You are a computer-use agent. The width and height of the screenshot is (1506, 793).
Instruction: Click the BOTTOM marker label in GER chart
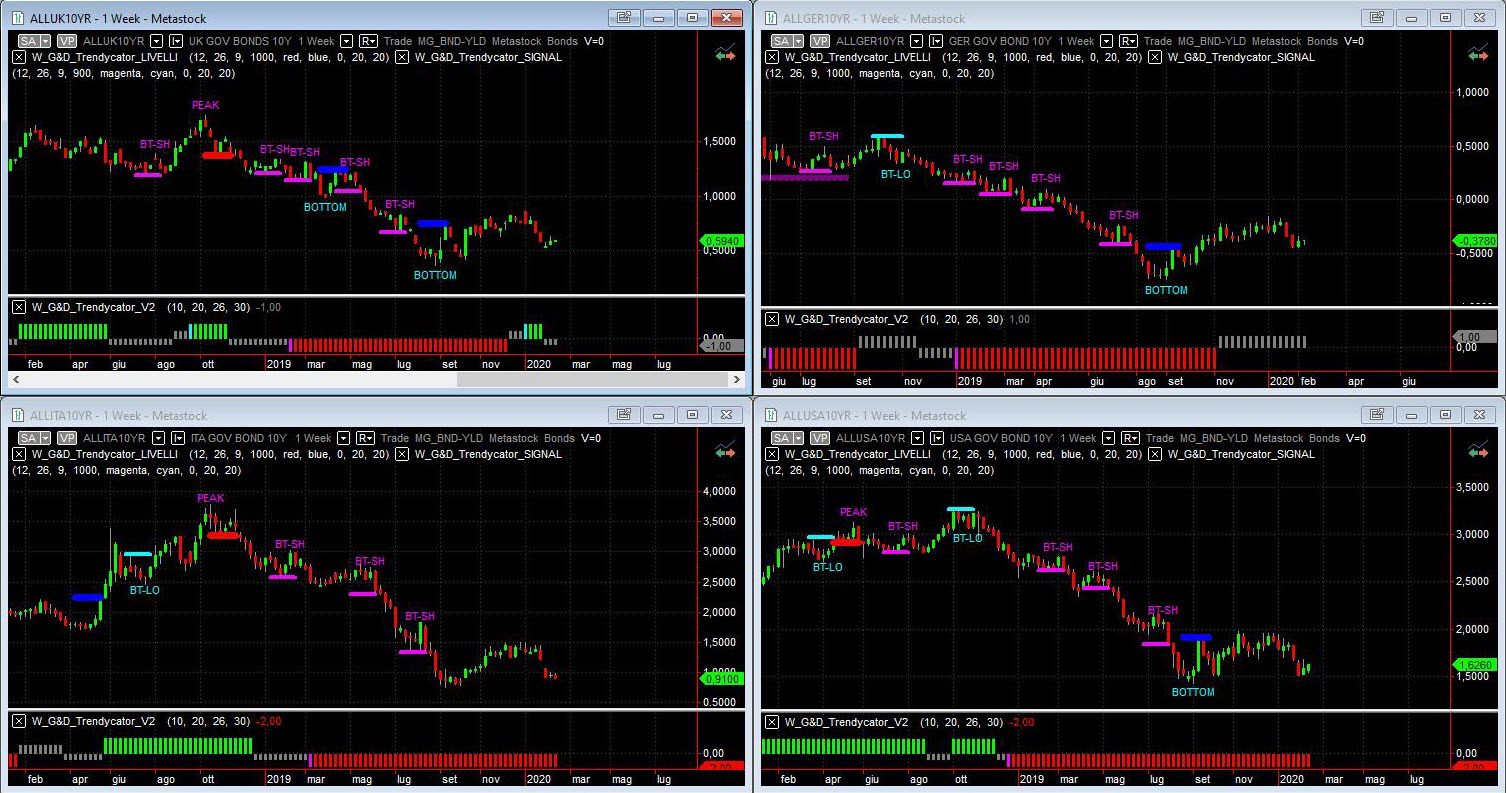click(1166, 290)
